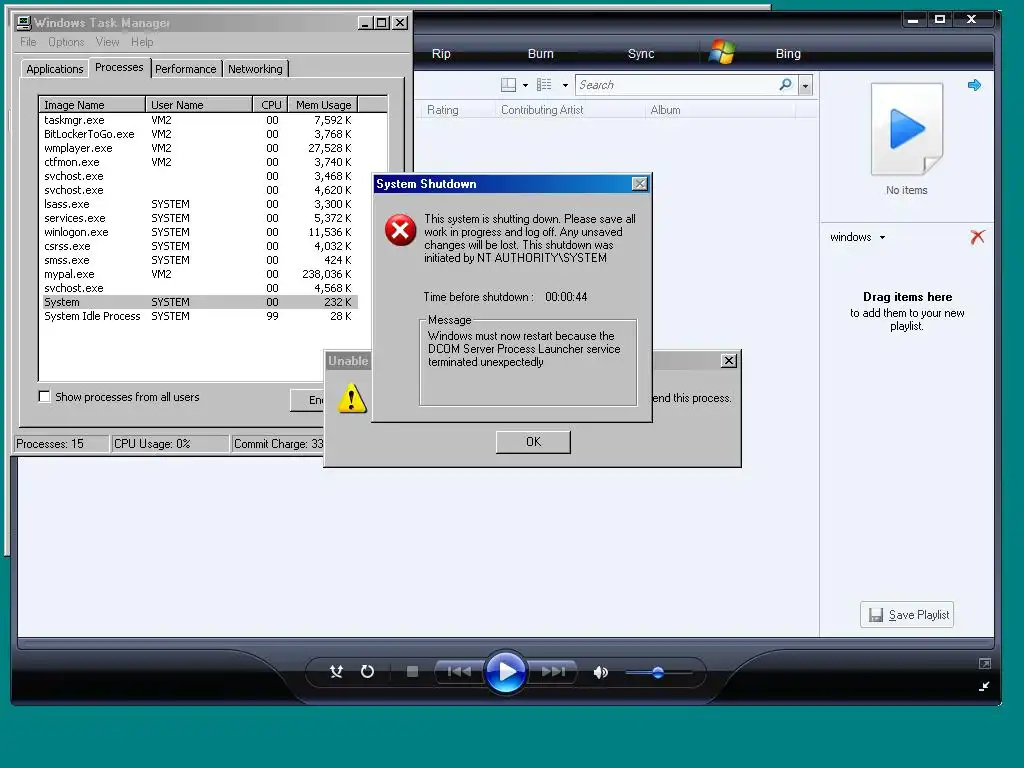Image resolution: width=1024 pixels, height=768 pixels.
Task: Sort processes by Mem Usage header
Action: (x=323, y=104)
